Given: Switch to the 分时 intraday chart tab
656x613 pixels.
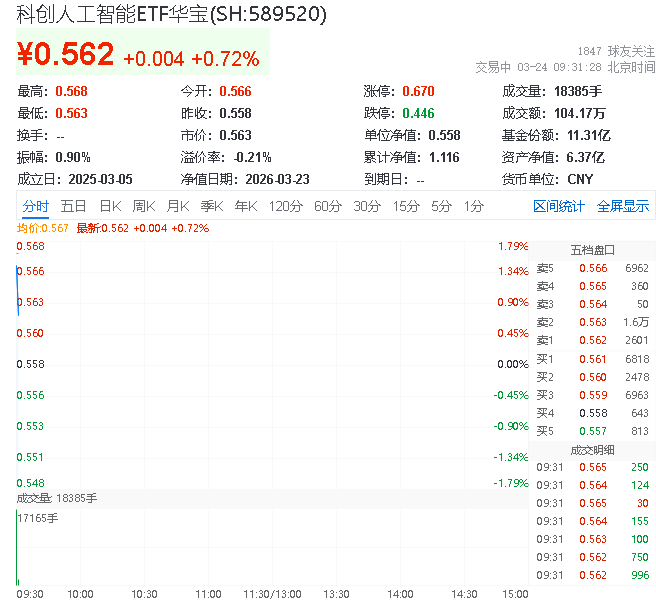Looking at the screenshot, I should click(35, 207).
